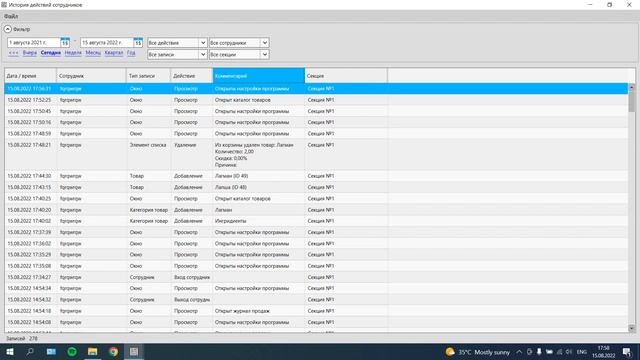Image resolution: width=640 pixels, height=360 pixels.
Task: Open the volume tray icon
Action: tap(569, 352)
